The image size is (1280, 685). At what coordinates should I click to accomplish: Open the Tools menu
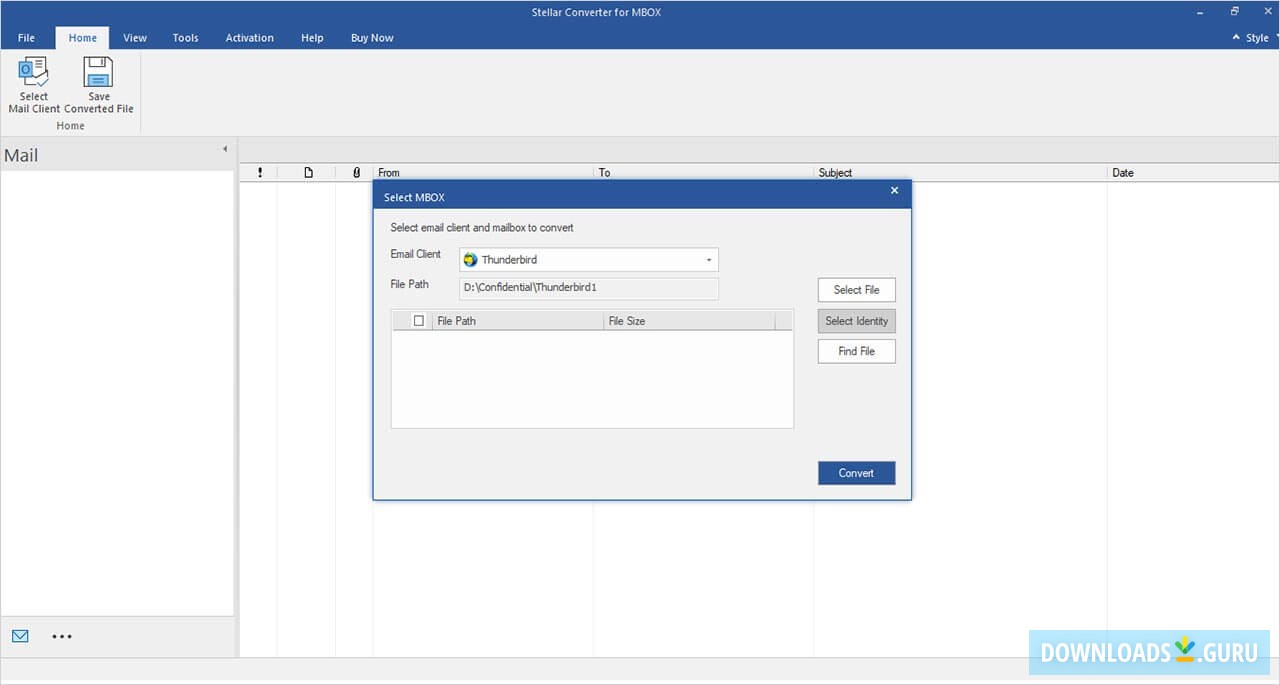184,37
